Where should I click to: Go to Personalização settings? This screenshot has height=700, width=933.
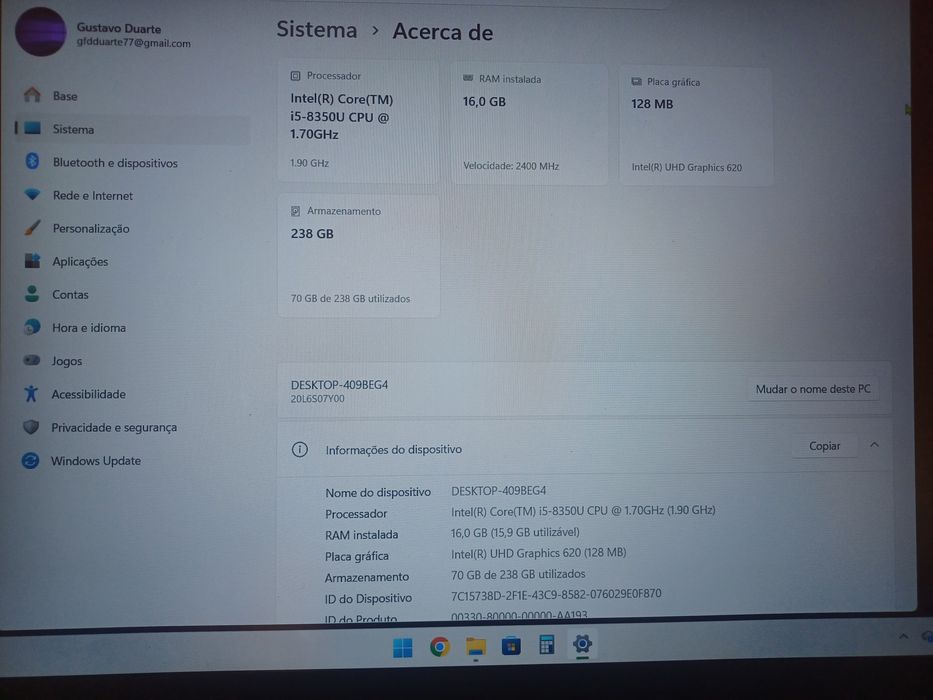click(132, 229)
